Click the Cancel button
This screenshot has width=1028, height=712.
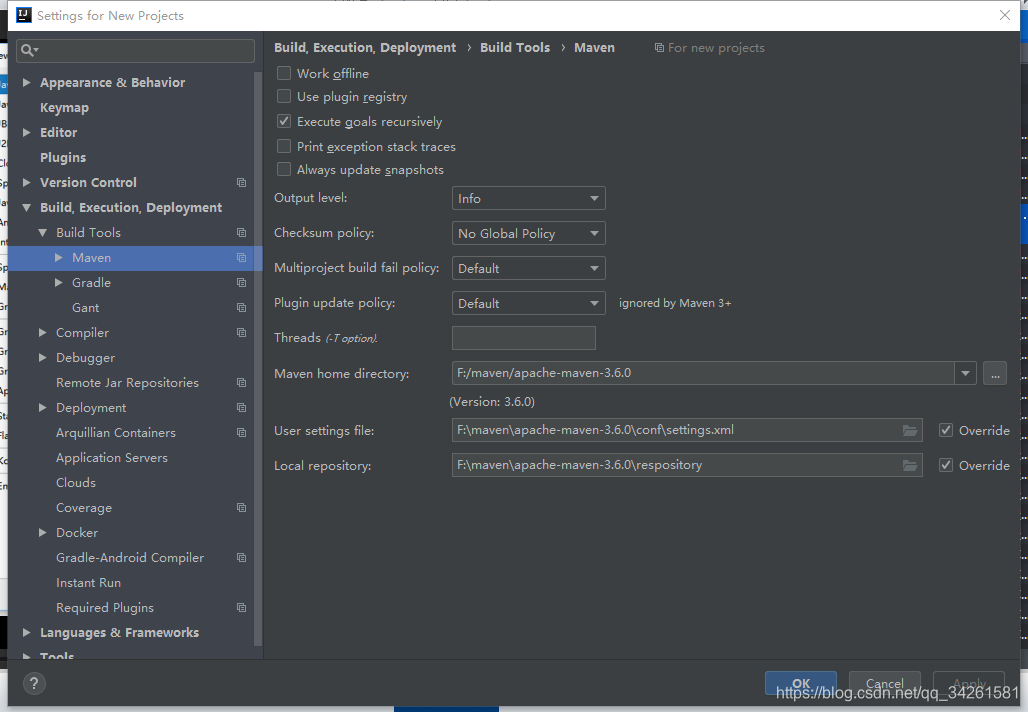(884, 683)
